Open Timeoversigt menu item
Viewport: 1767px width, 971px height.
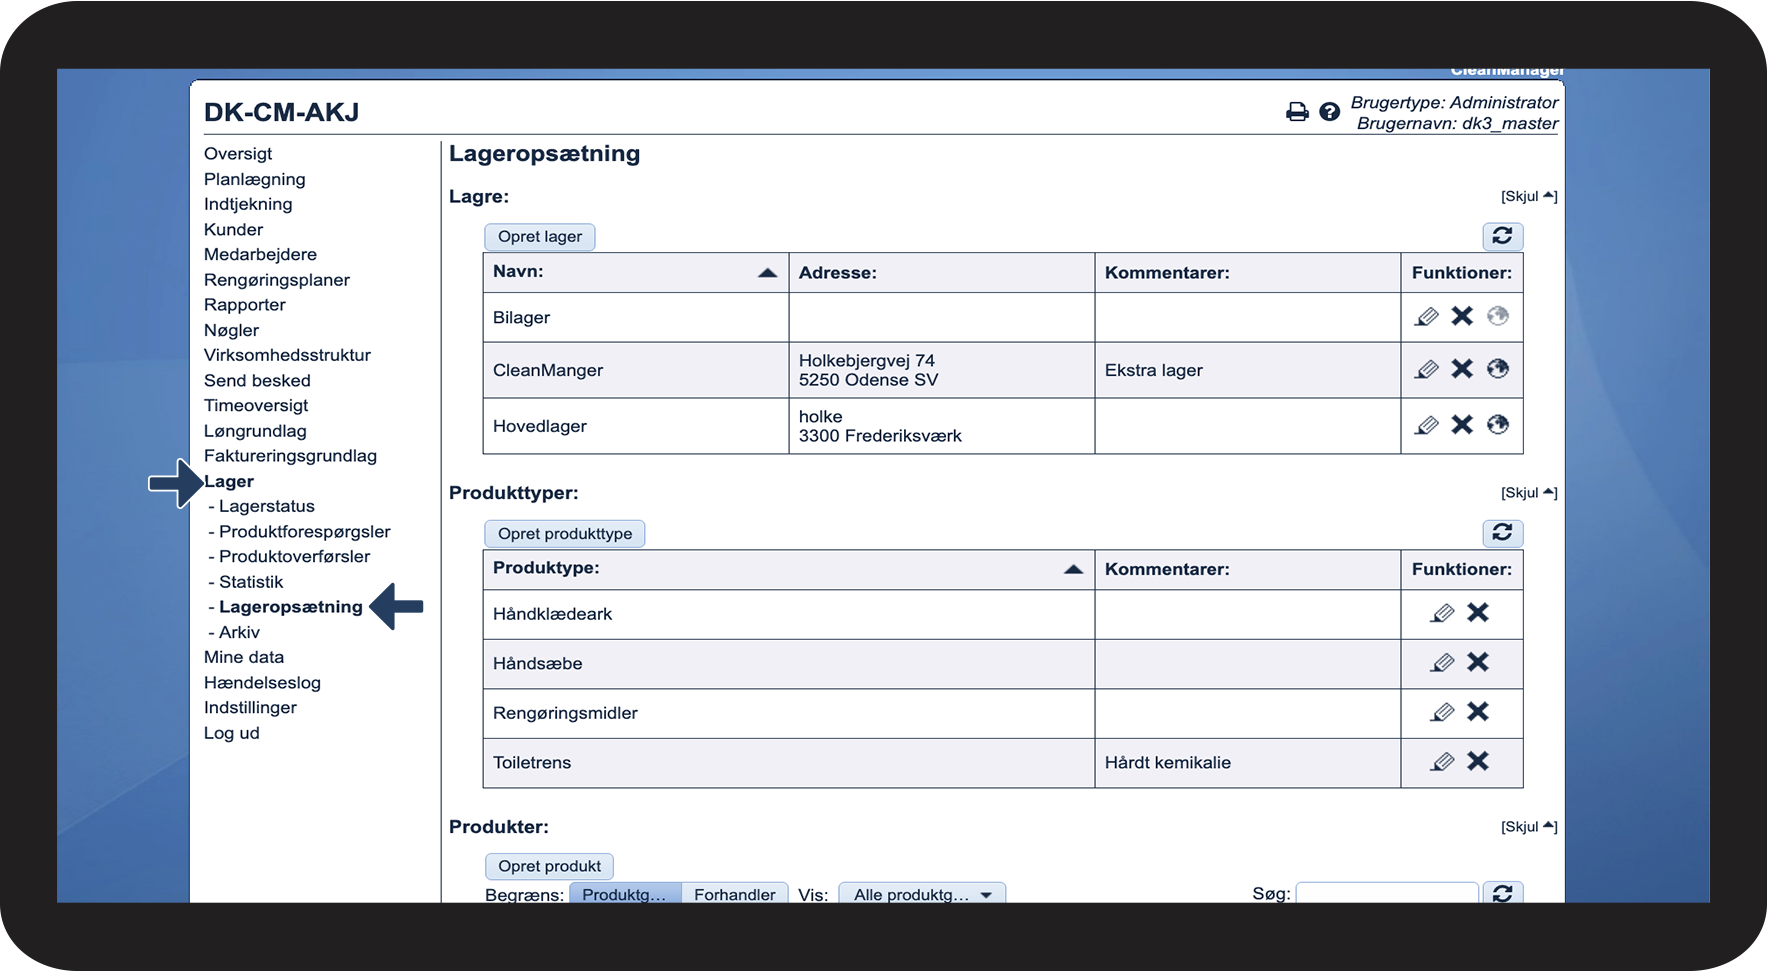pos(256,406)
